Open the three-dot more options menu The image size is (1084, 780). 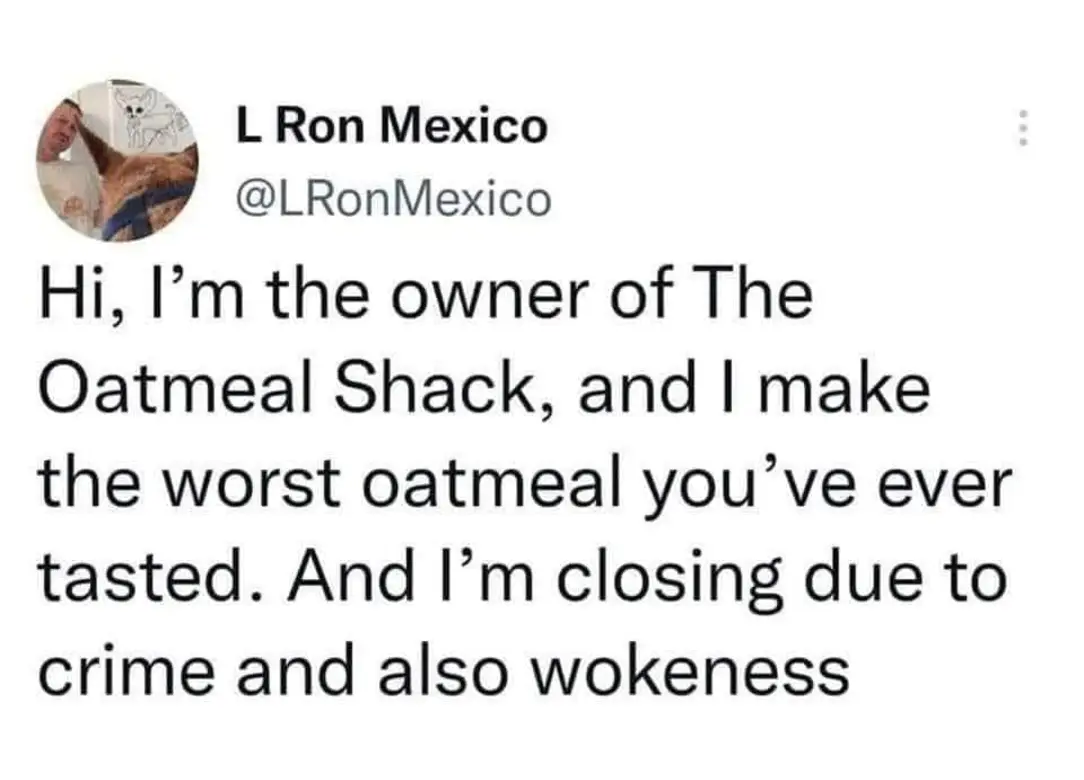coord(1021,129)
